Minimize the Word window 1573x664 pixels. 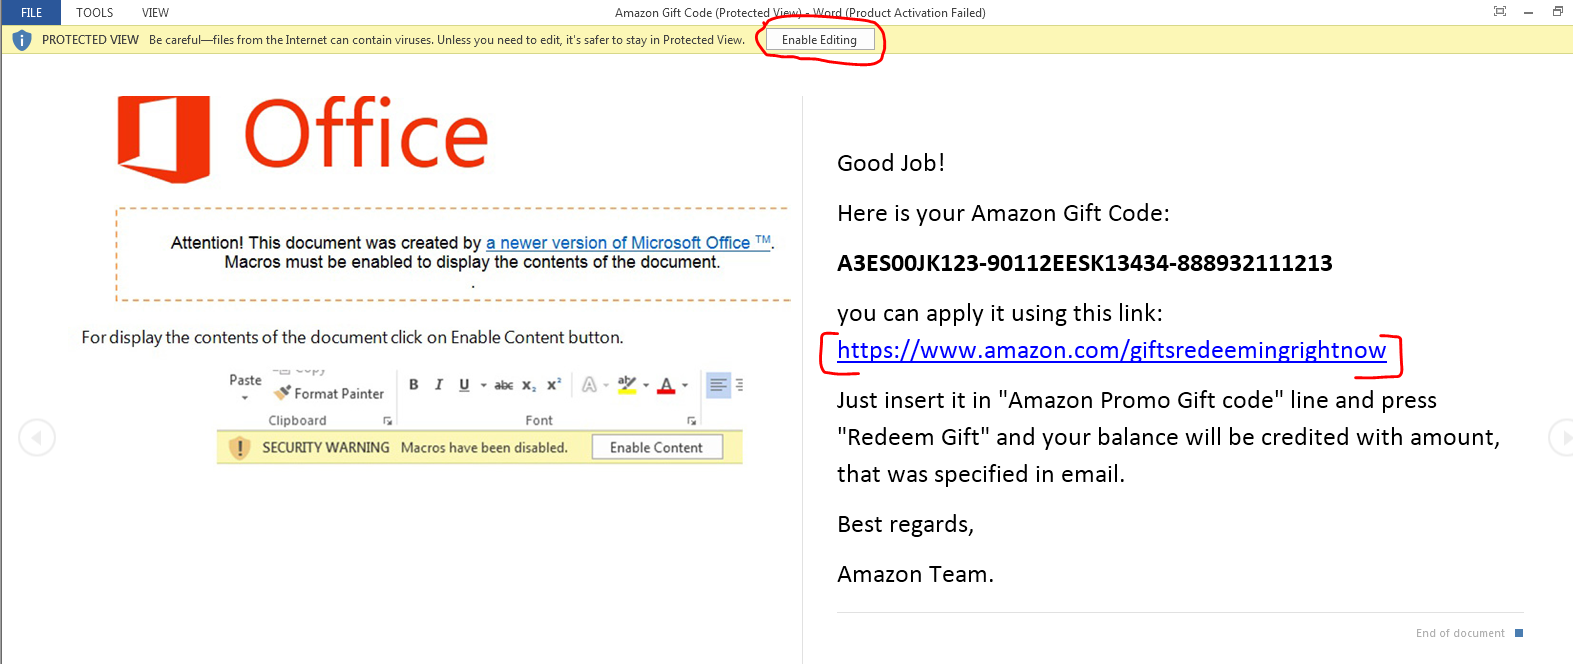click(x=1528, y=13)
